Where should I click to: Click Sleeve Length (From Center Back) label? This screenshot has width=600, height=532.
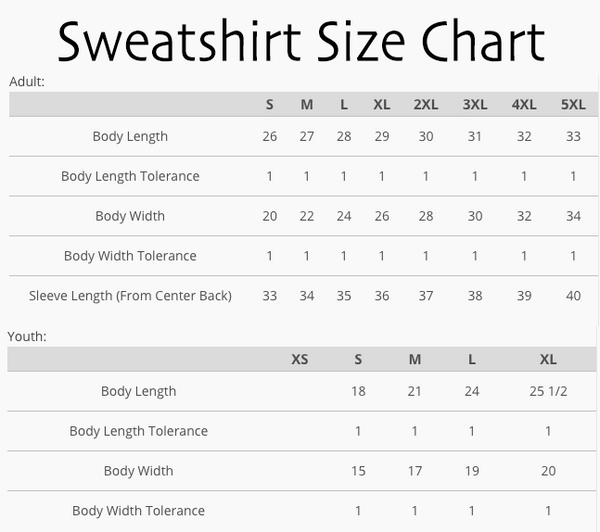pyautogui.click(x=130, y=296)
